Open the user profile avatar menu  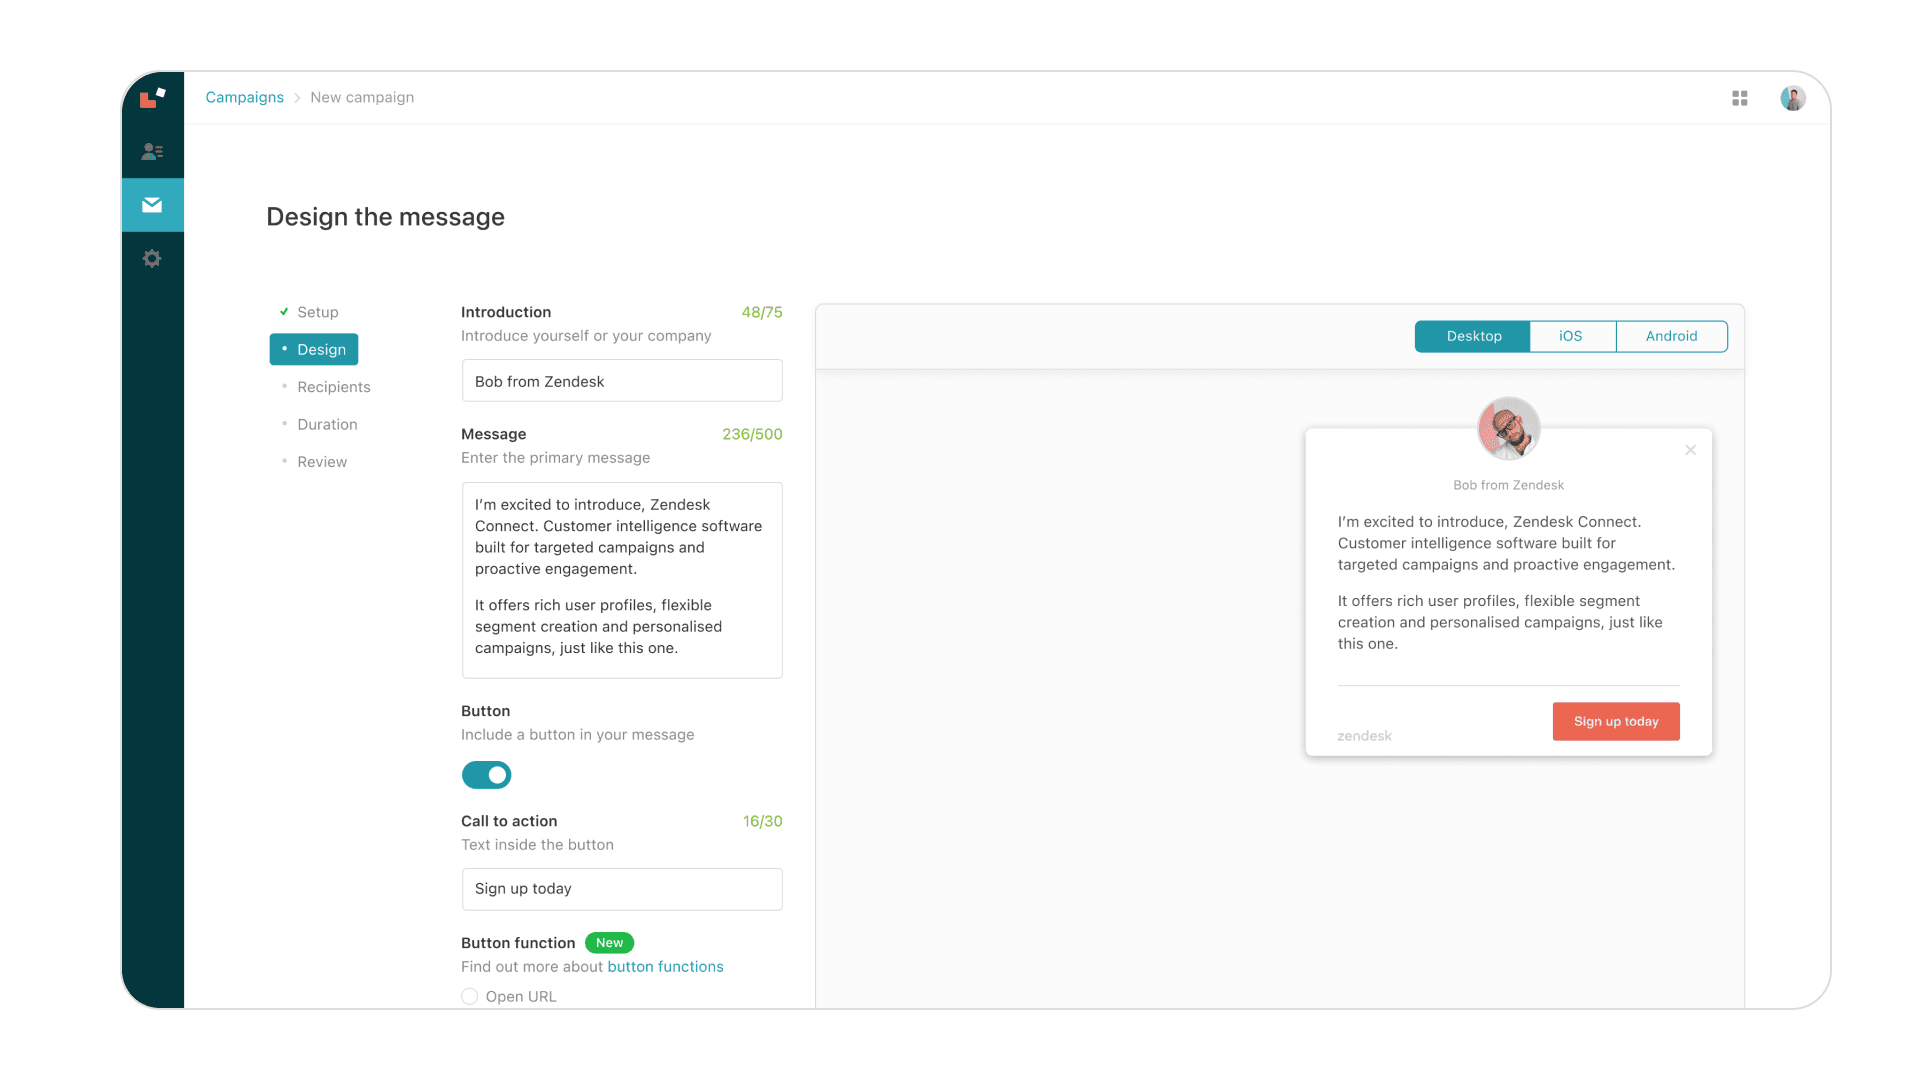point(1793,98)
